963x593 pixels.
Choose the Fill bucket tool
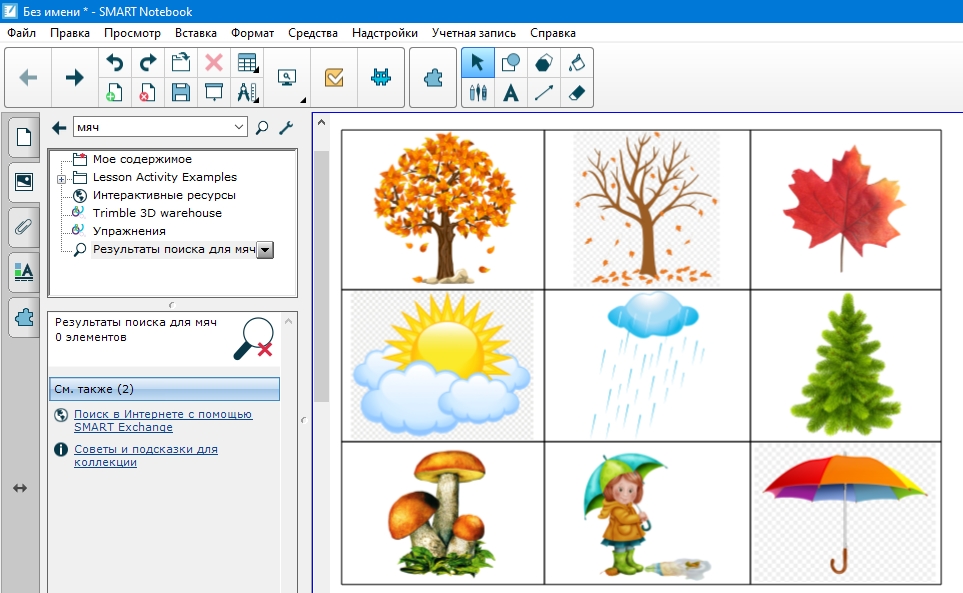coord(575,63)
